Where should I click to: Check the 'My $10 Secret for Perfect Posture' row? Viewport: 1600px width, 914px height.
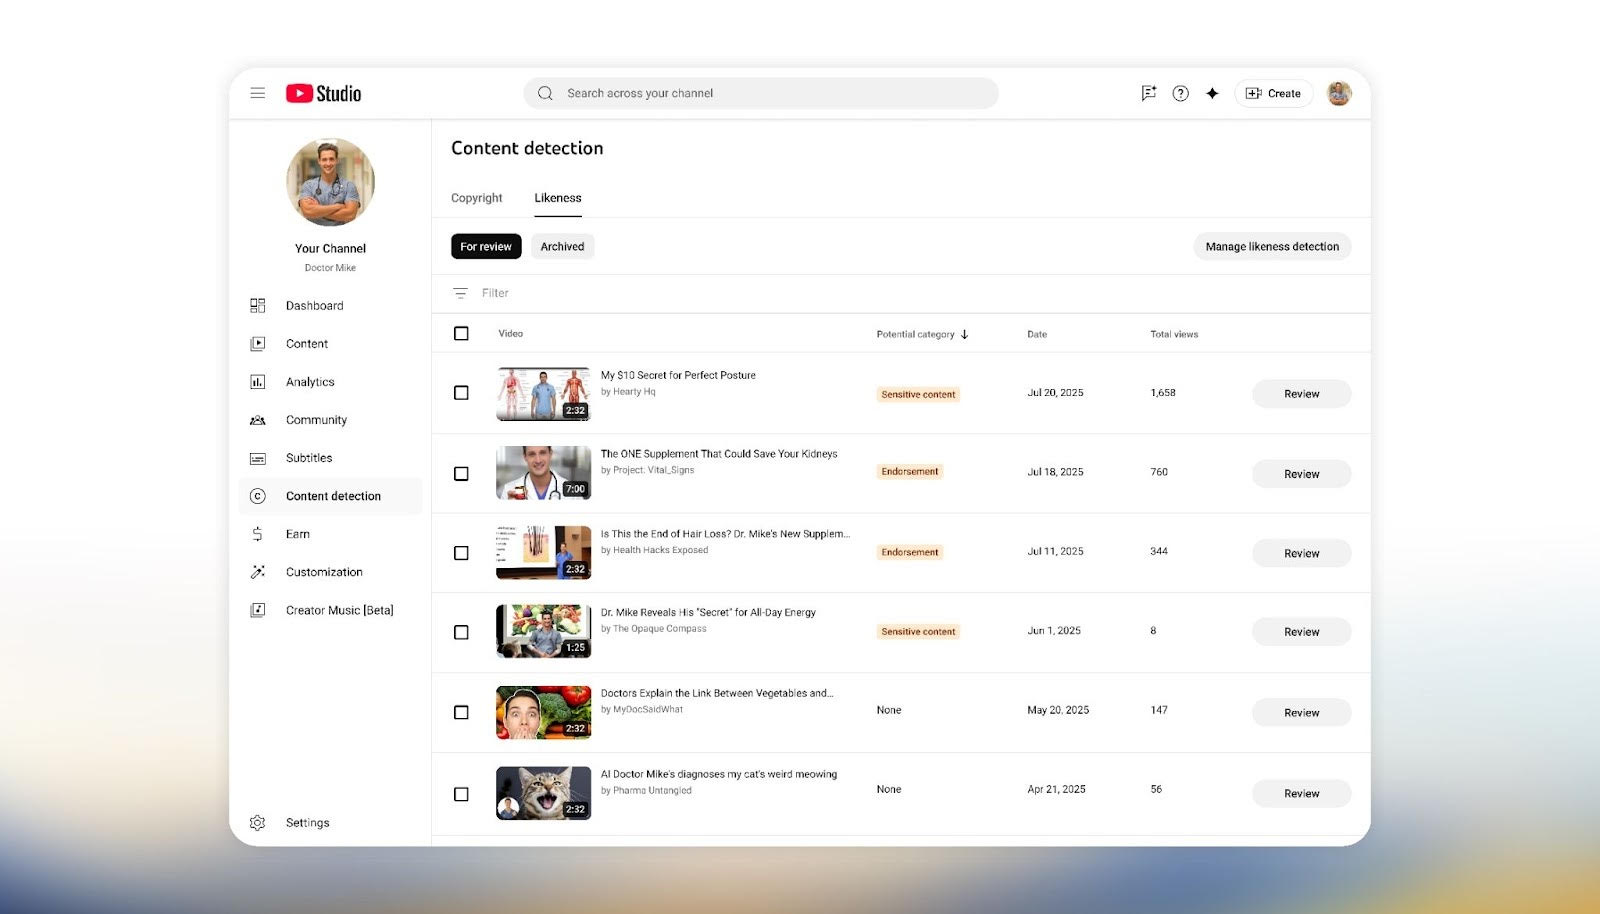[461, 393]
